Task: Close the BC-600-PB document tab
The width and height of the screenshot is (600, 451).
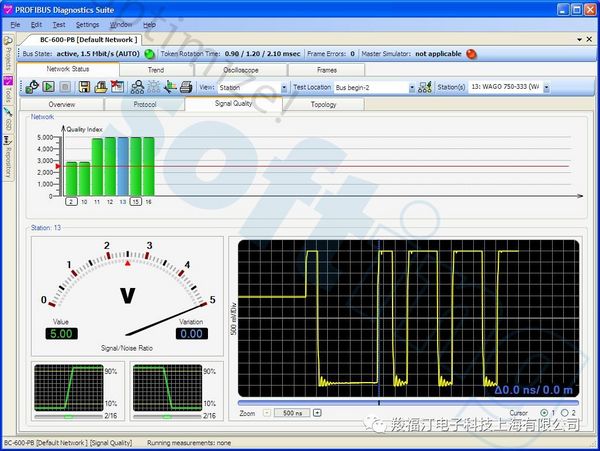Action: point(589,39)
